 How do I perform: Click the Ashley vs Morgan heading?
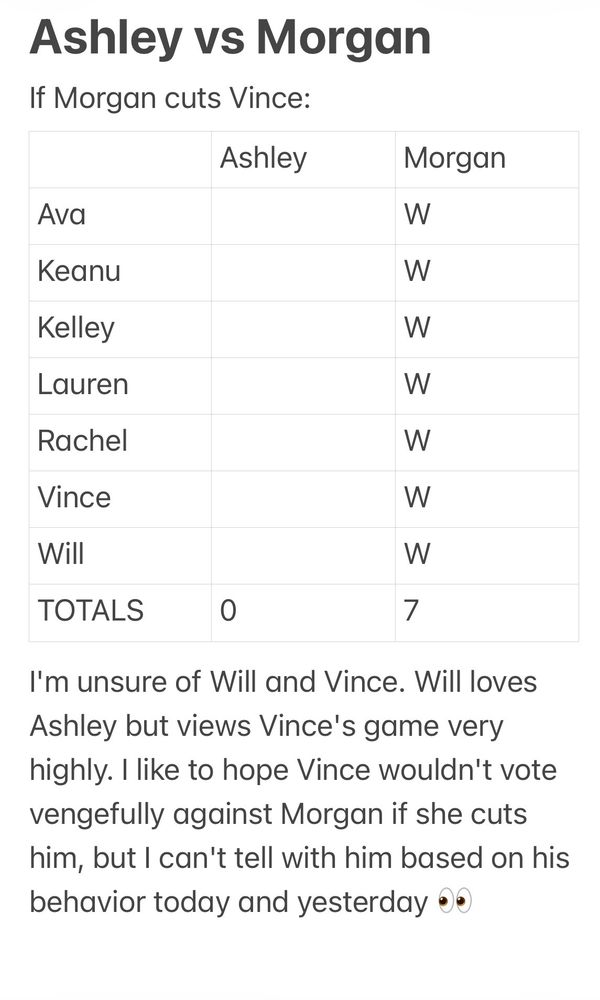pos(230,40)
